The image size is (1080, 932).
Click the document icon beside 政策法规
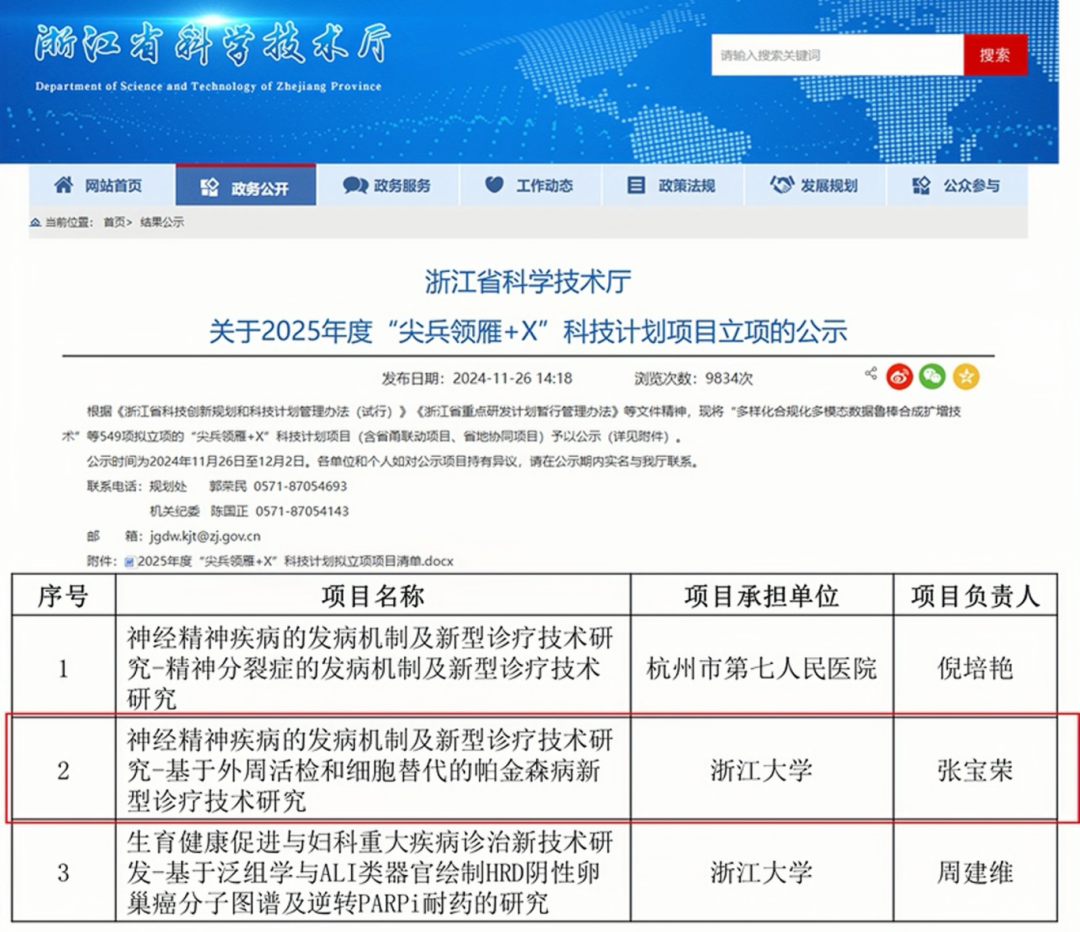[x=636, y=185]
